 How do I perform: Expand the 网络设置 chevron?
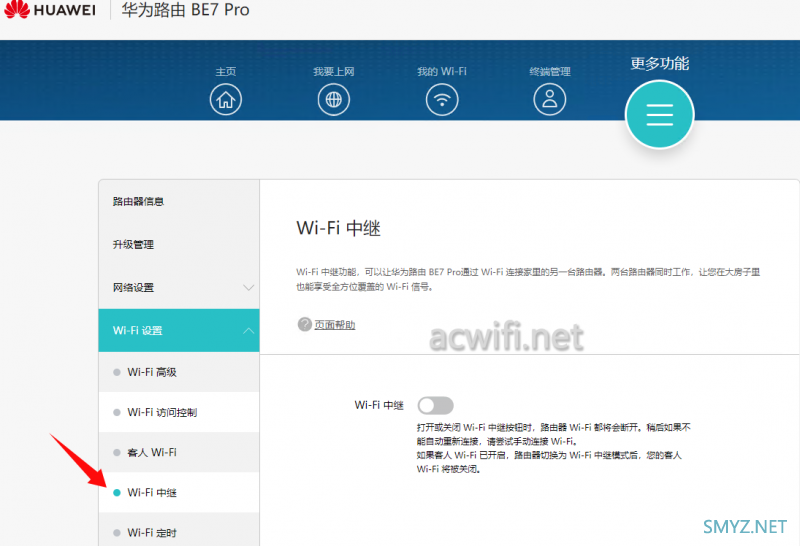click(248, 288)
